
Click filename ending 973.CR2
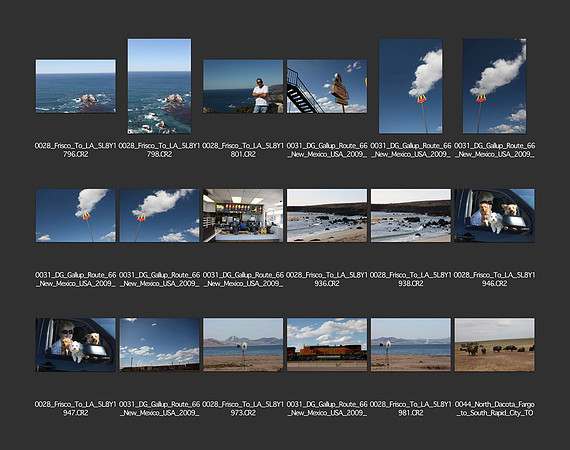point(243,409)
